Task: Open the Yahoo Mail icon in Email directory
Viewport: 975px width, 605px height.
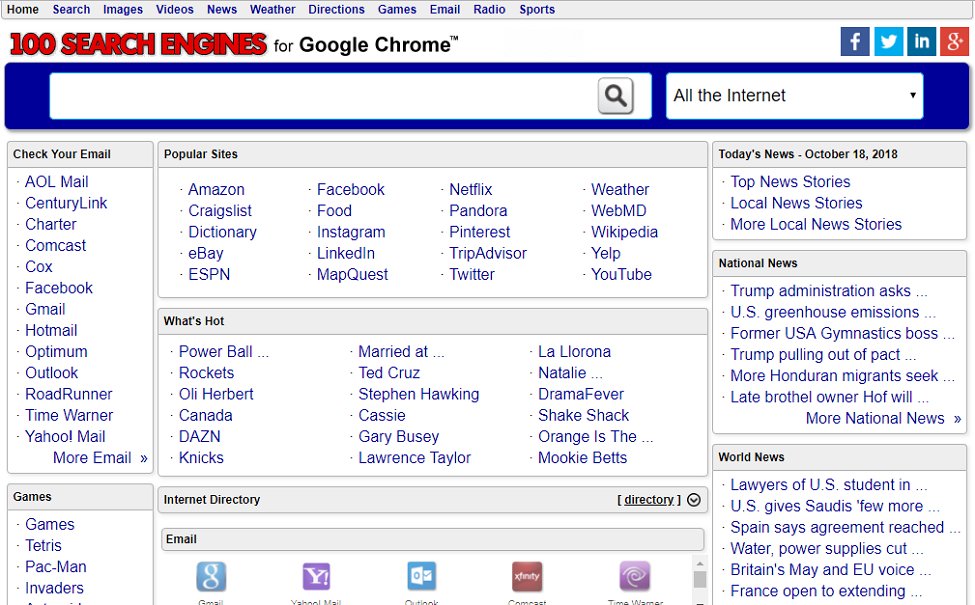Action: tap(317, 576)
